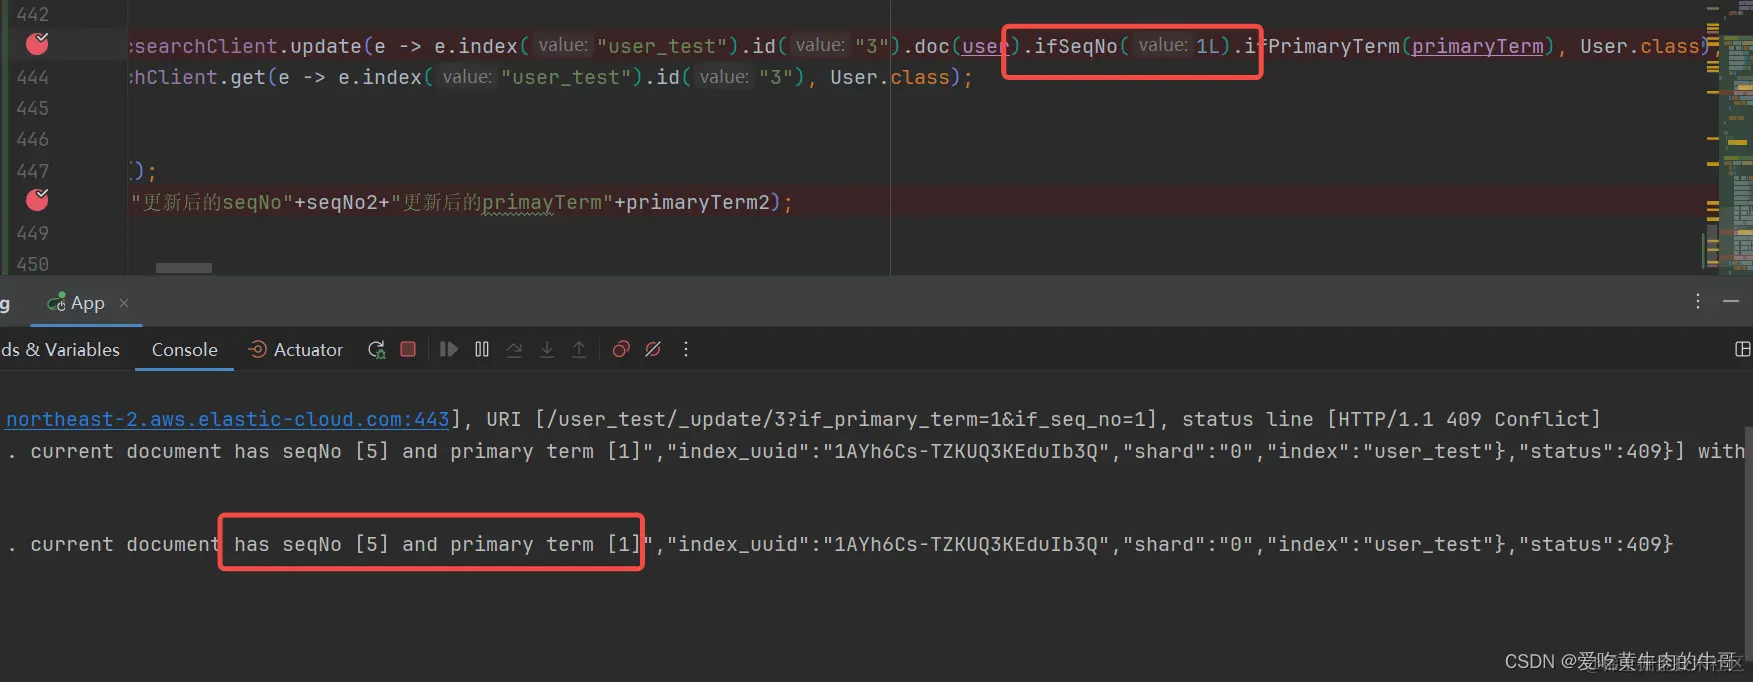Image resolution: width=1753 pixels, height=682 pixels.
Task: Click the primaryTerm2 variable in the editor
Action: click(x=698, y=202)
